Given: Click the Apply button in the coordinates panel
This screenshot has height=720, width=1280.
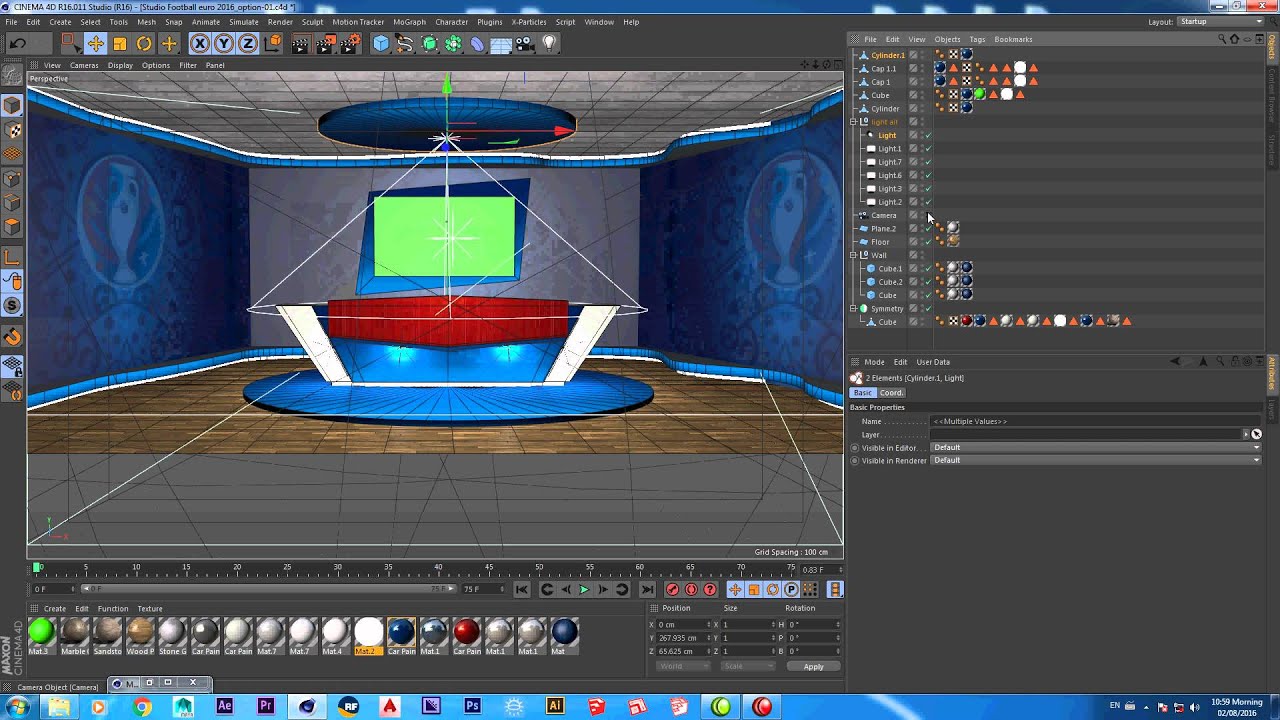Looking at the screenshot, I should [x=813, y=667].
